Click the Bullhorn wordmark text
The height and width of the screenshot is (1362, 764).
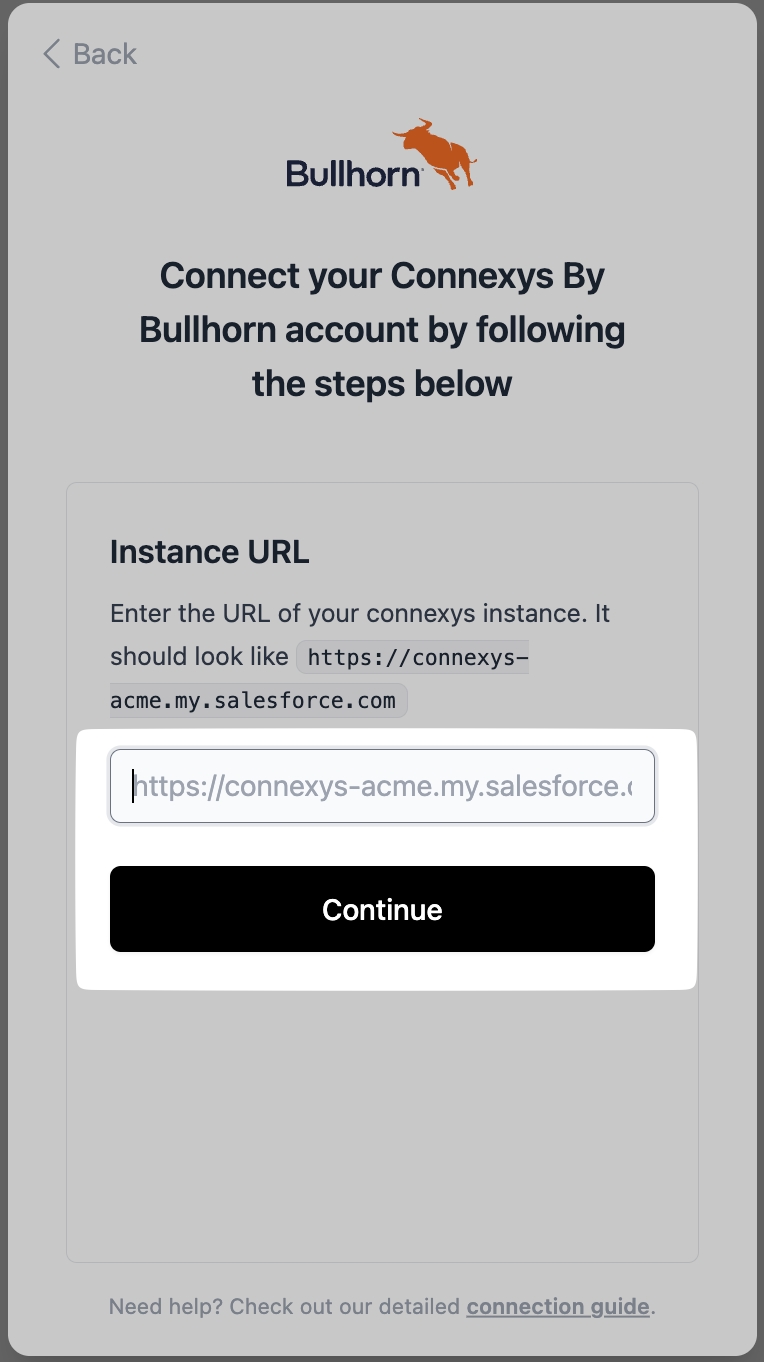point(354,173)
